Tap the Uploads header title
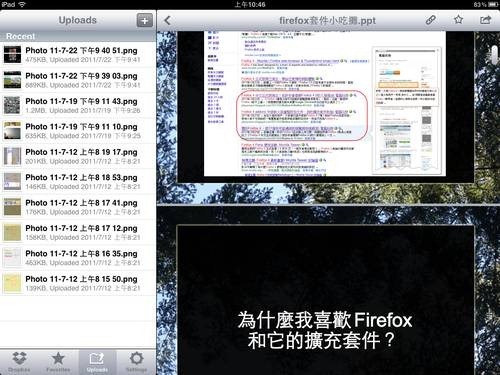This screenshot has height=375, width=500. tap(78, 20)
